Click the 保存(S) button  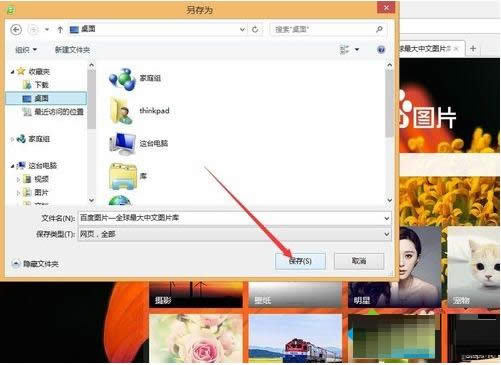(300, 261)
